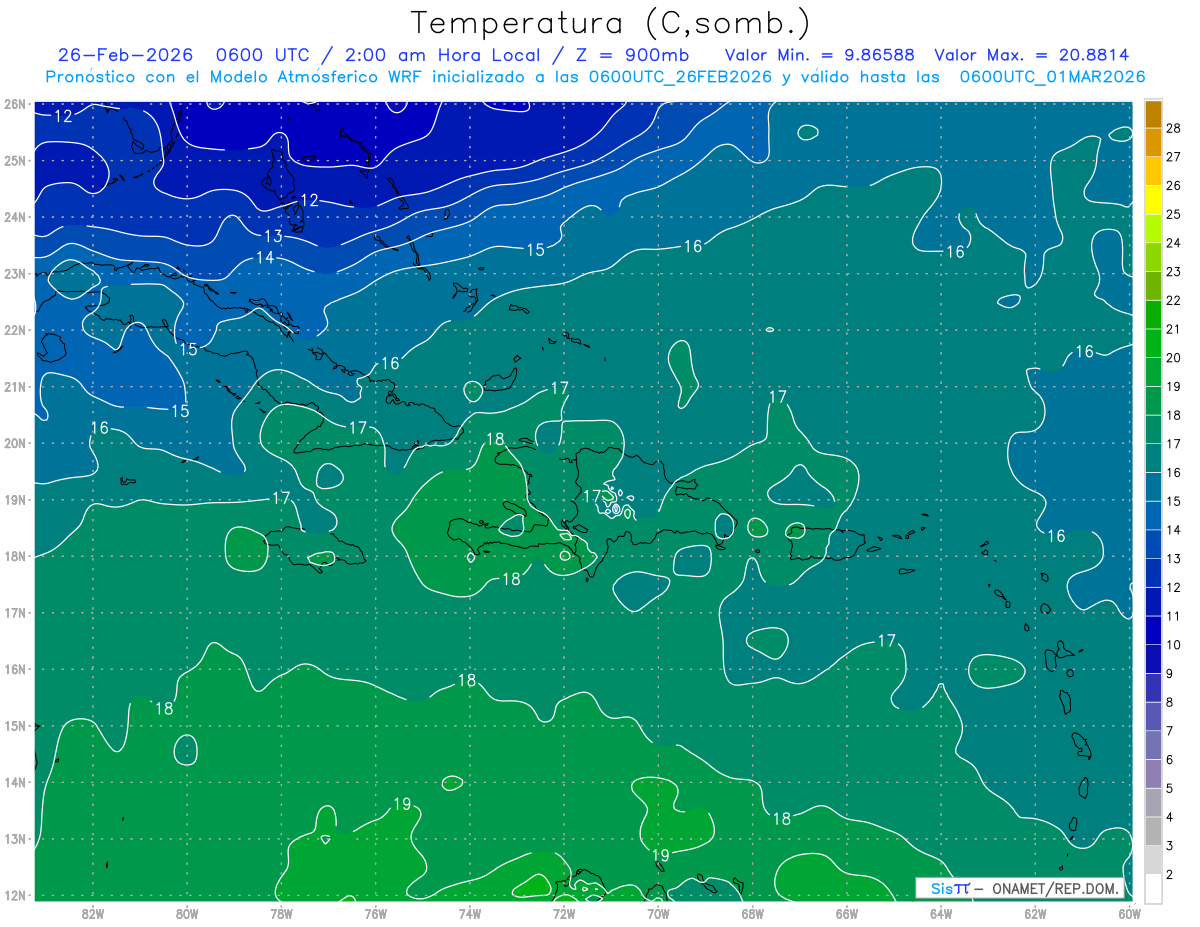Click the '15N' latitude label
Viewport: 1200px width, 927px height.
(x=15, y=725)
